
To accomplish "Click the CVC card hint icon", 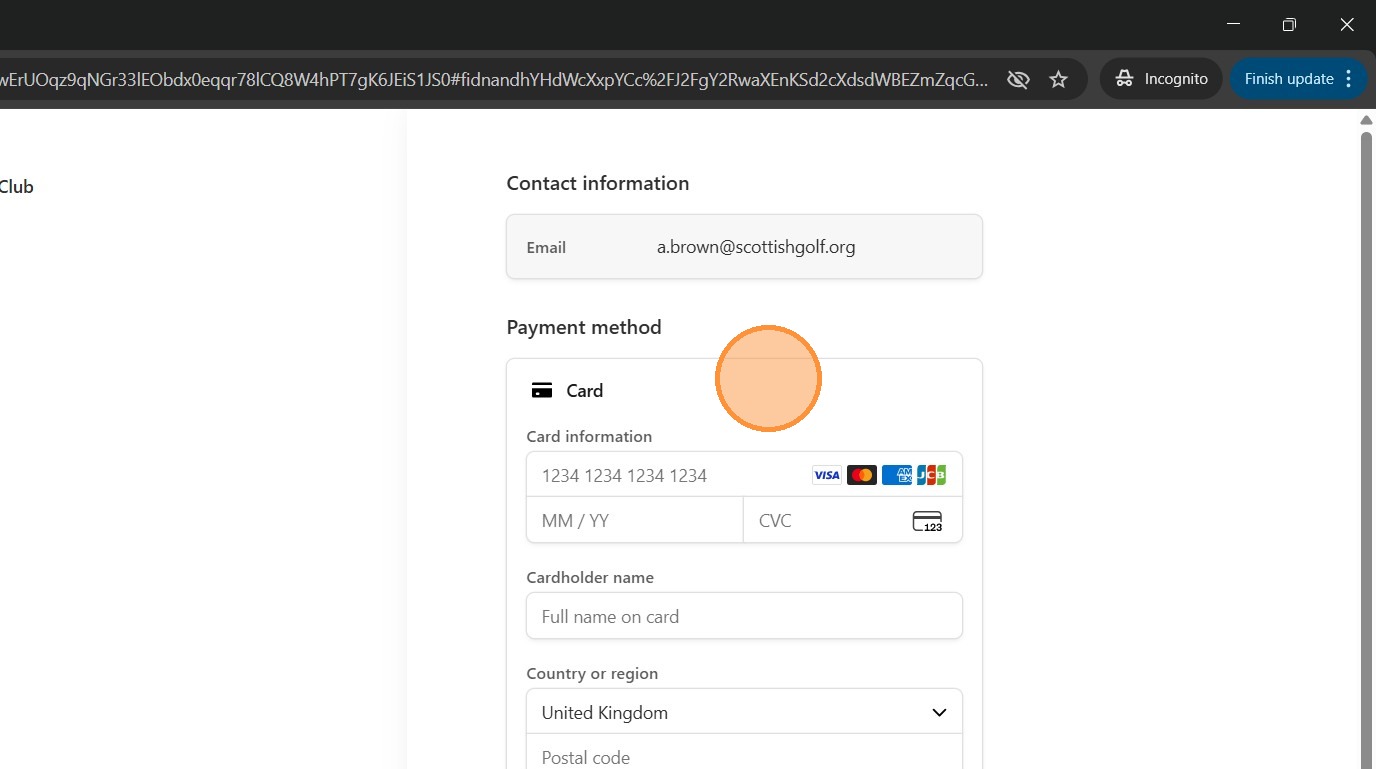I will click(x=927, y=521).
